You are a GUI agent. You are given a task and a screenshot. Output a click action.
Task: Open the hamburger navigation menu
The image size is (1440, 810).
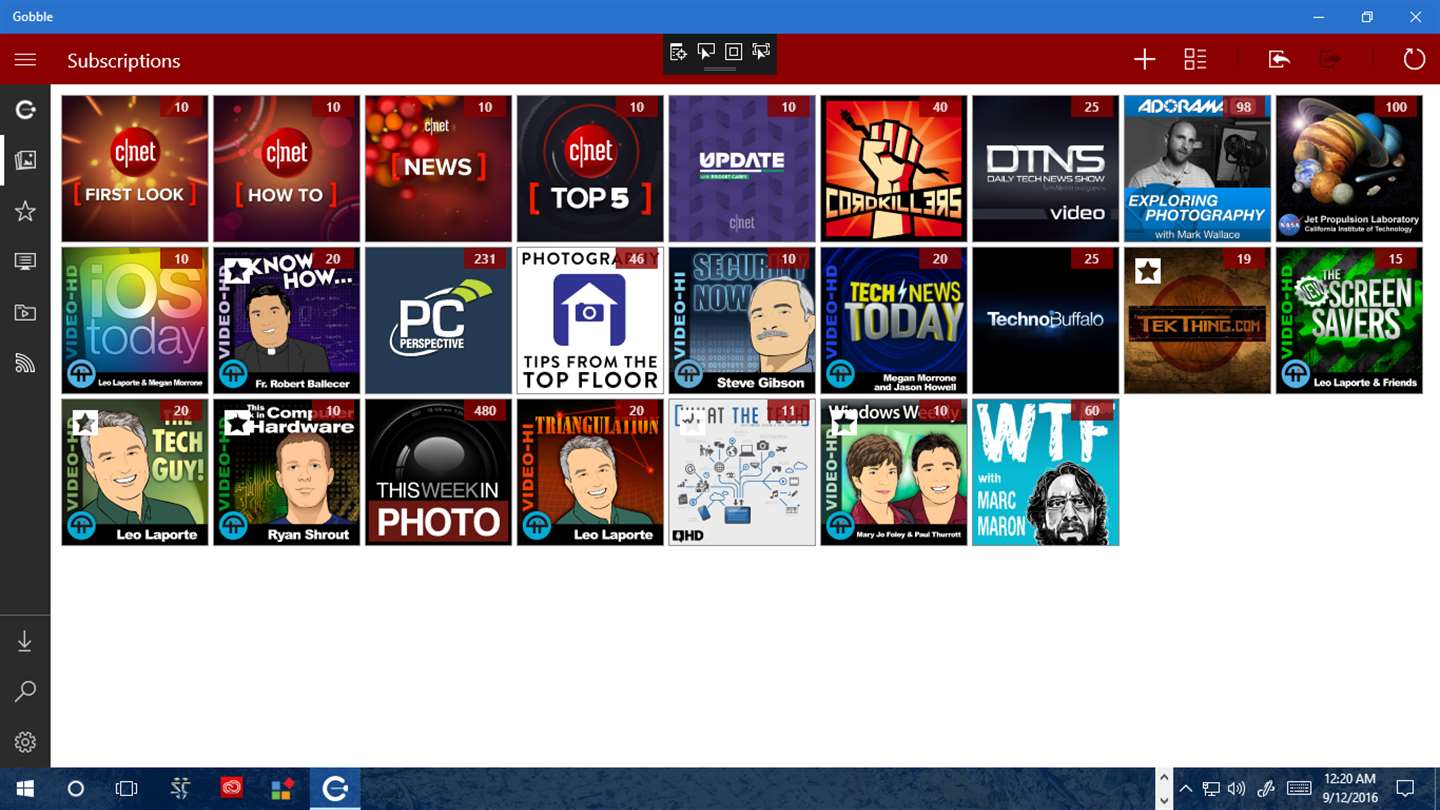click(x=25, y=60)
